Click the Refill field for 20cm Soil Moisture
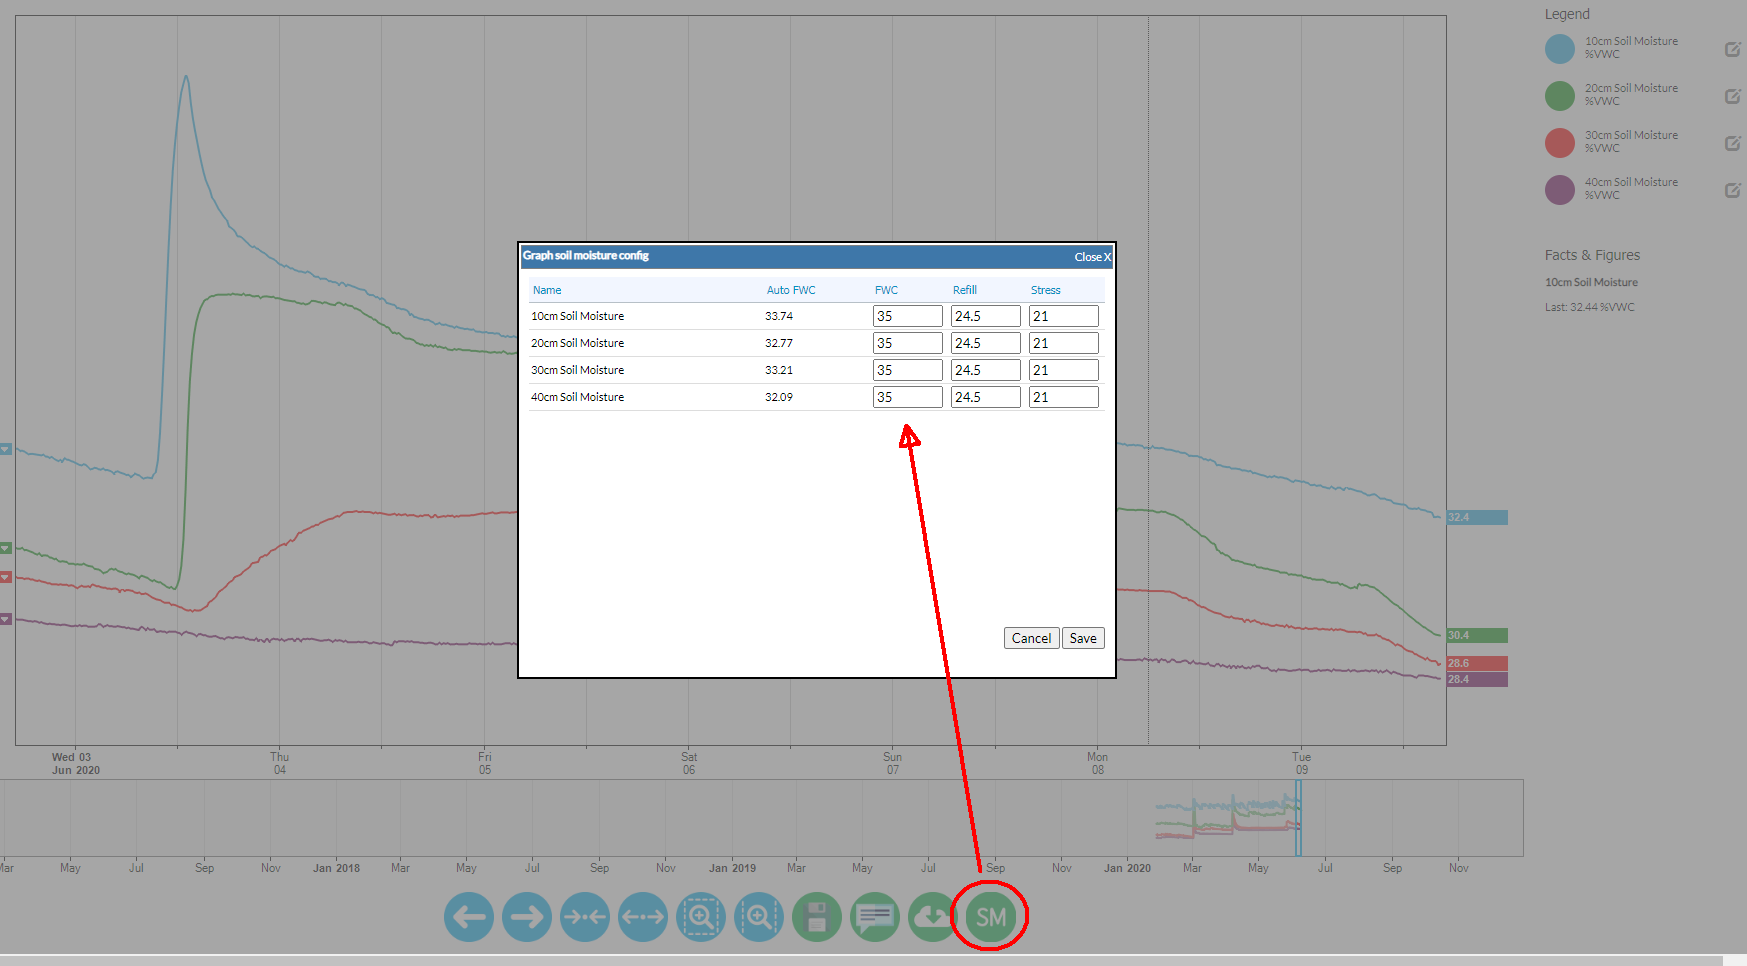Screen dimensions: 1747x966 (985, 343)
